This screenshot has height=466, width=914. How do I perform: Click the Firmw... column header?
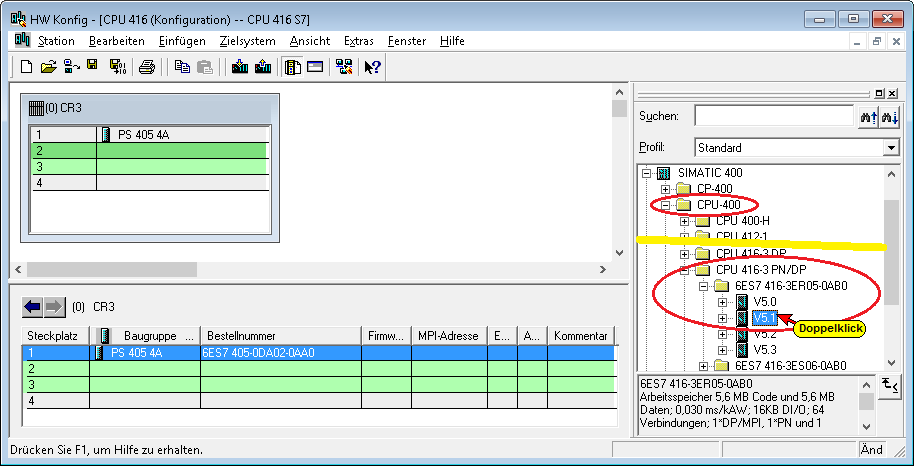pos(386,336)
